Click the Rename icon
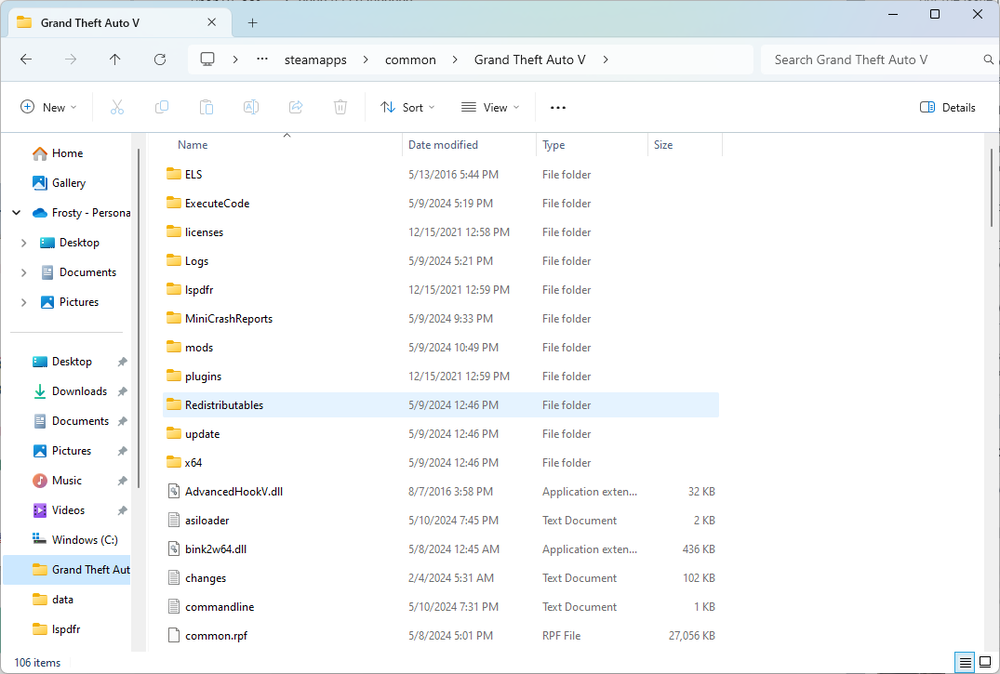Screen dimensions: 1000x674 click(x=251, y=107)
